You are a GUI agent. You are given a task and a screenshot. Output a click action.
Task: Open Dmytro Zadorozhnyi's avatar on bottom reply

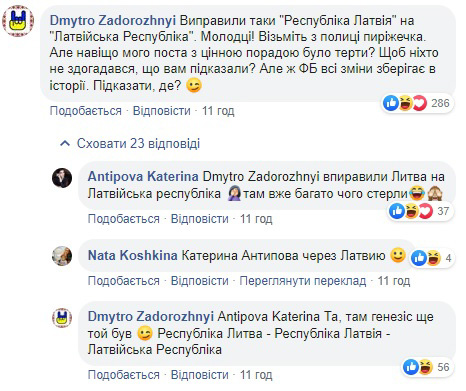pos(62,317)
